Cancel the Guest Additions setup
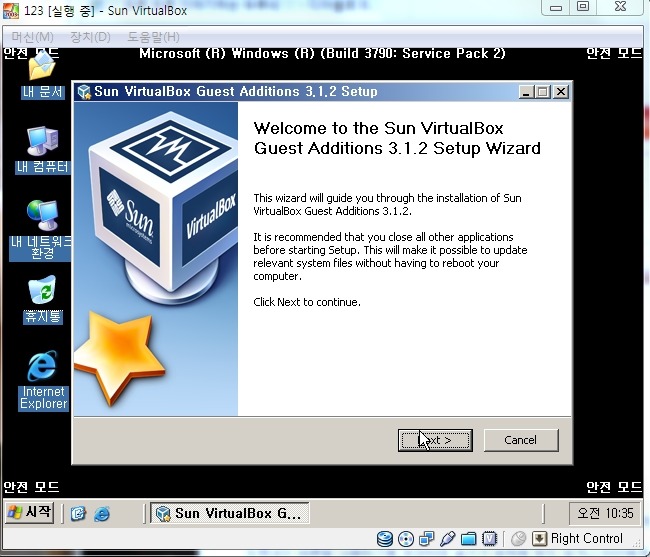The image size is (650, 557). (x=521, y=440)
